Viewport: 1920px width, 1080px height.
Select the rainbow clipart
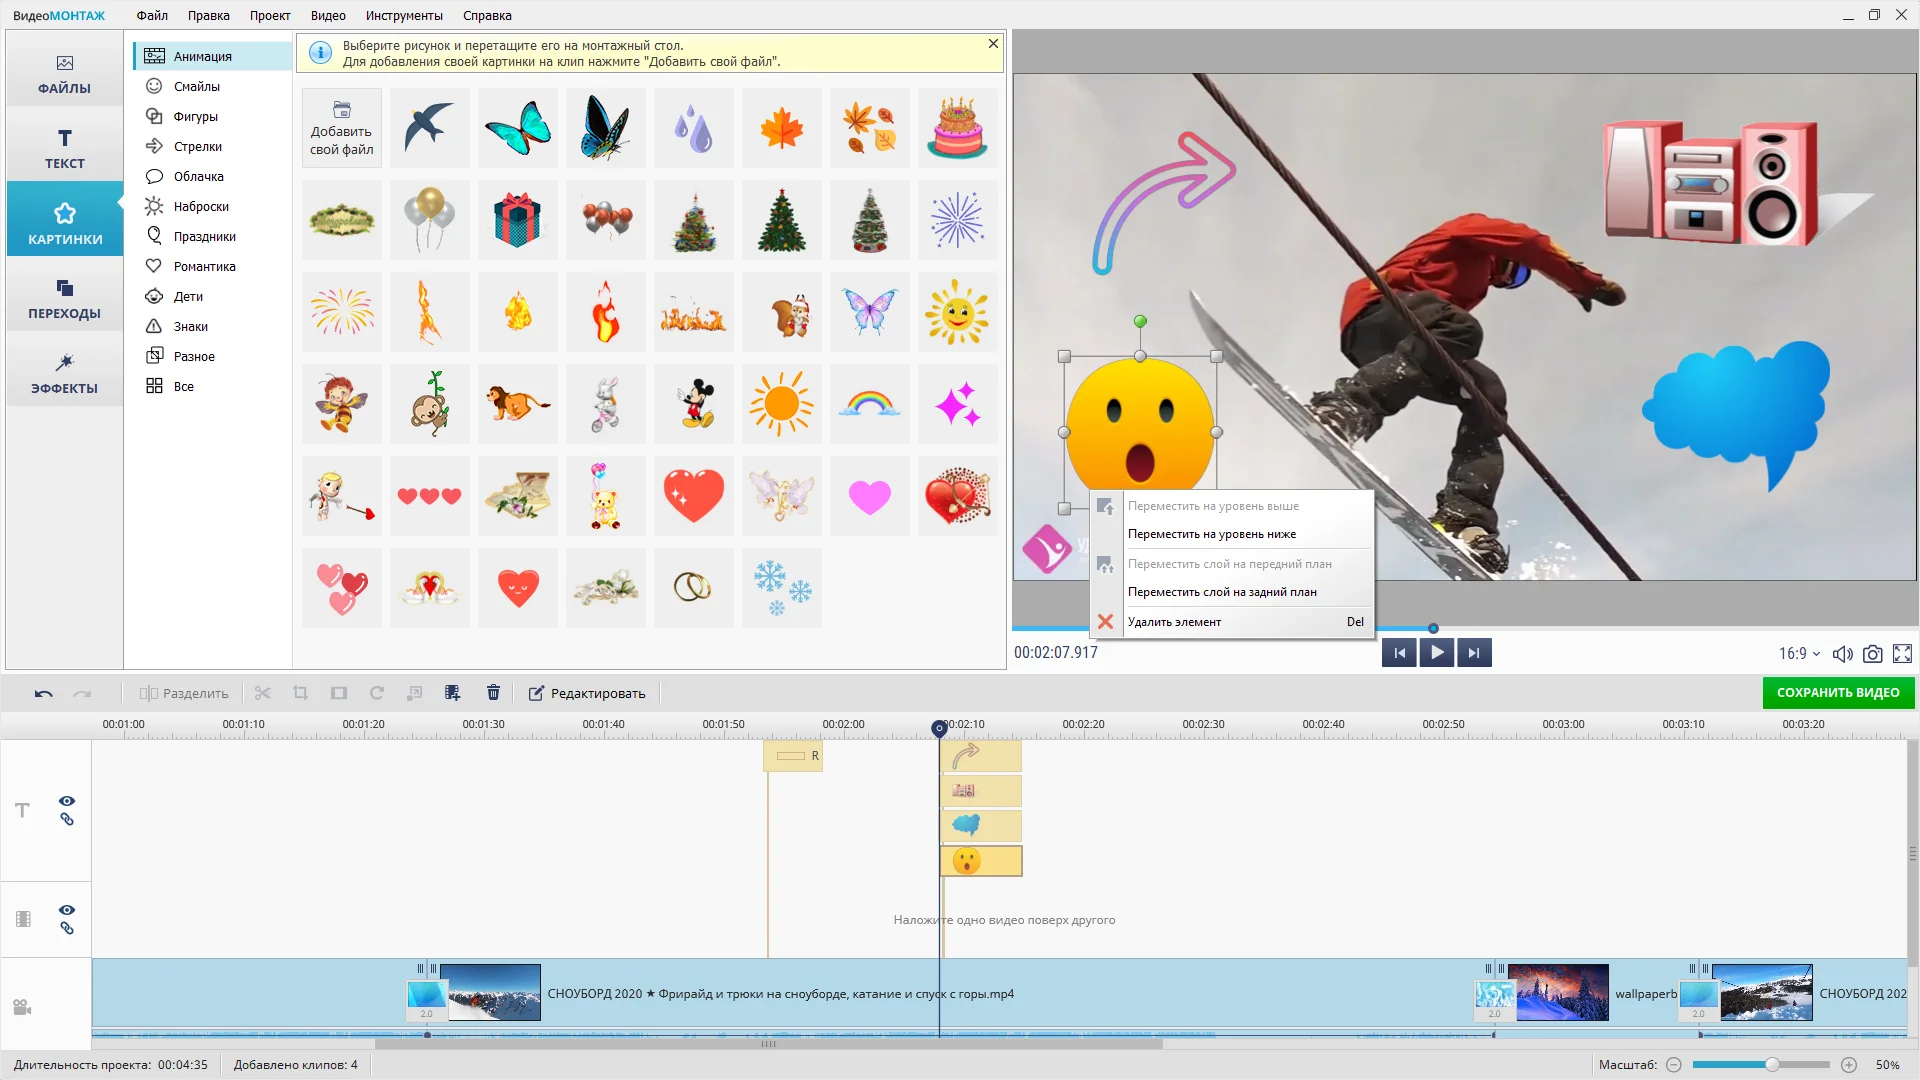click(870, 404)
